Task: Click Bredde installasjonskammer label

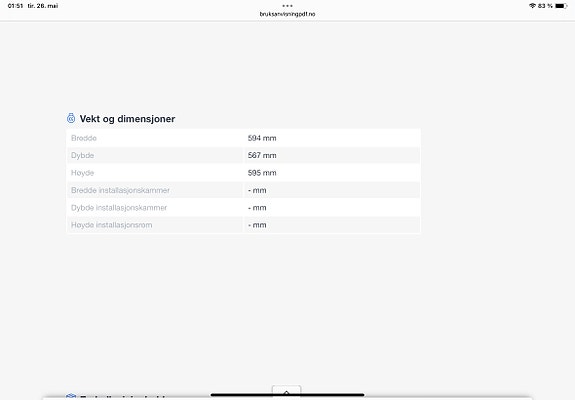Action: [120, 190]
